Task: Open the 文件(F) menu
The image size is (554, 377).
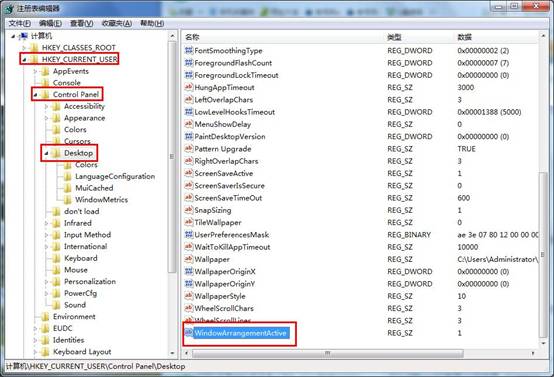Action: [x=19, y=23]
